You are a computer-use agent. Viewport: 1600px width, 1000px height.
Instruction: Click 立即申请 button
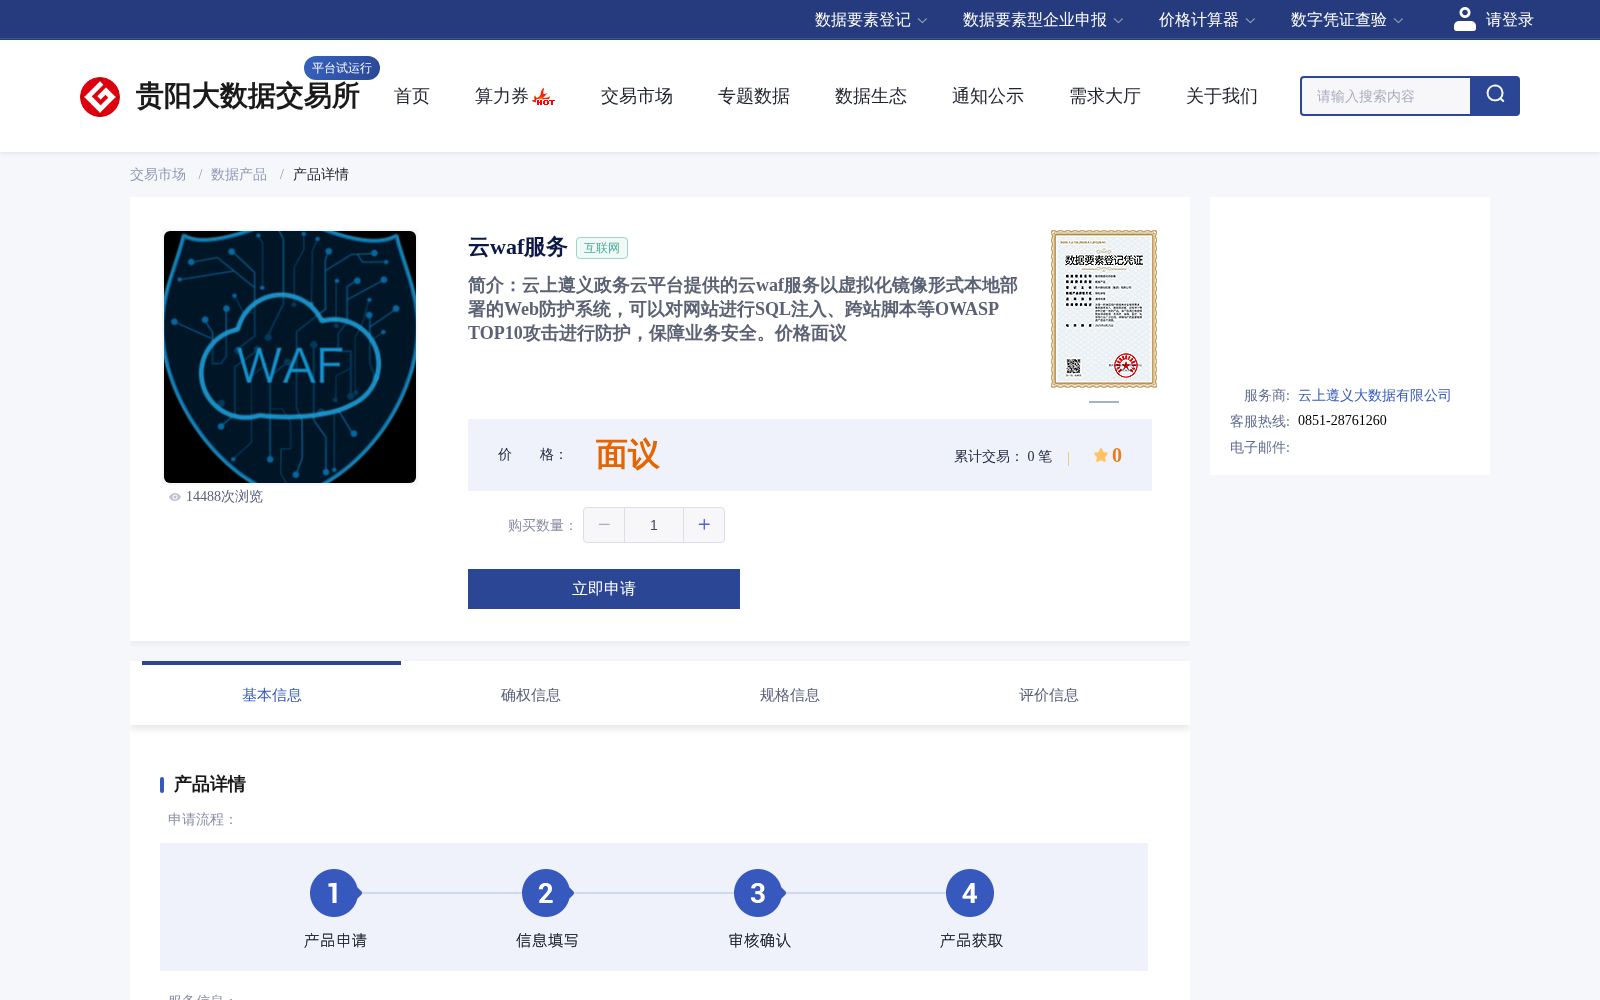pyautogui.click(x=604, y=589)
